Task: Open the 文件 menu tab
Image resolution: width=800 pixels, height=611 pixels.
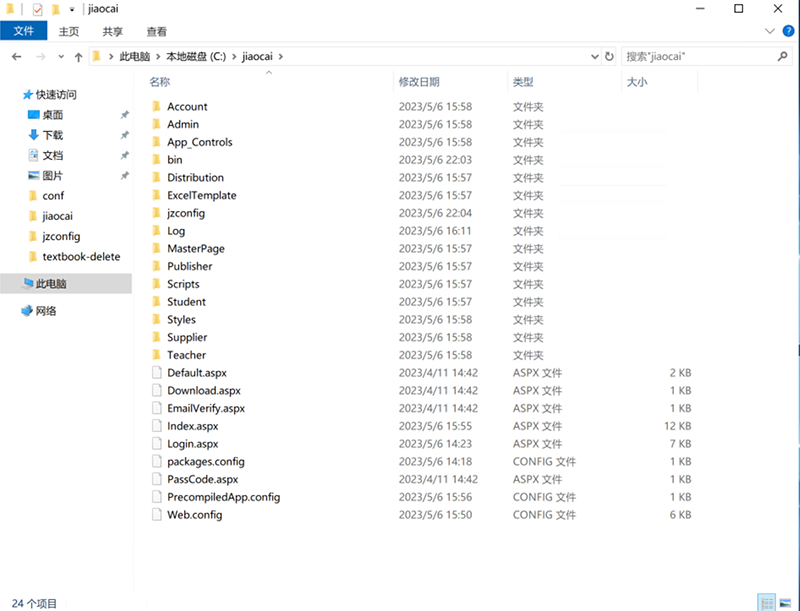Action: click(x=23, y=31)
